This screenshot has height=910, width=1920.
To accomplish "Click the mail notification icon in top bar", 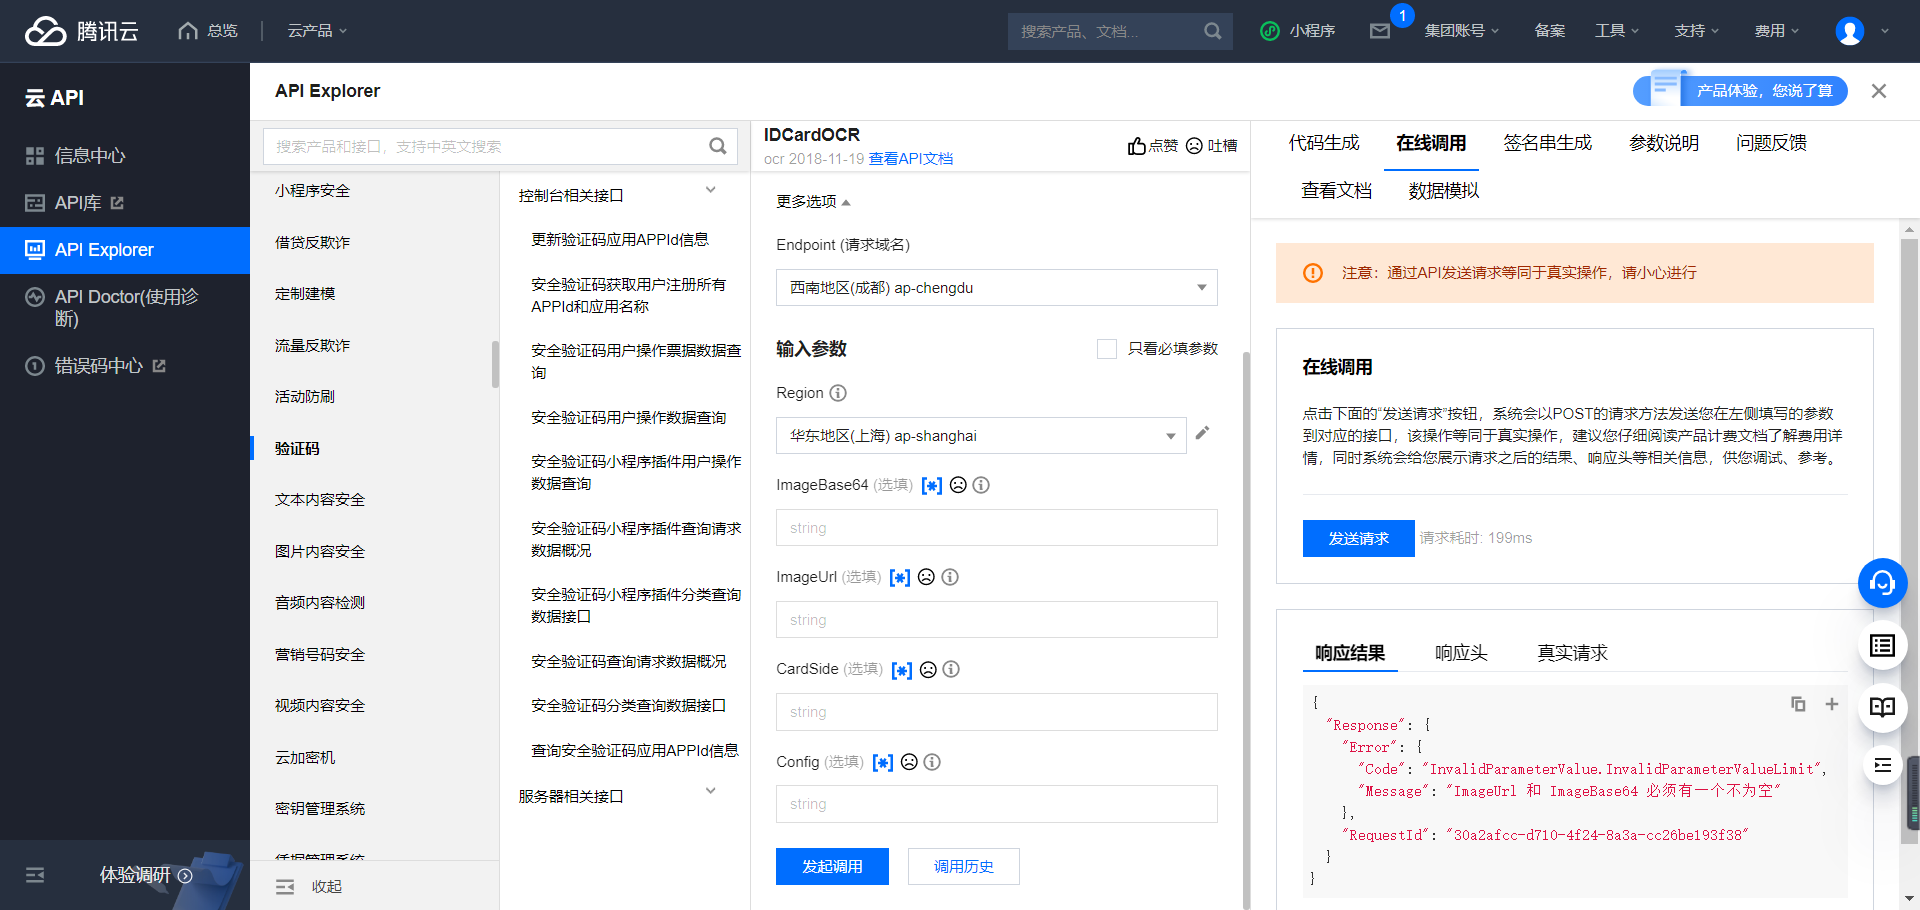I will click(x=1381, y=31).
